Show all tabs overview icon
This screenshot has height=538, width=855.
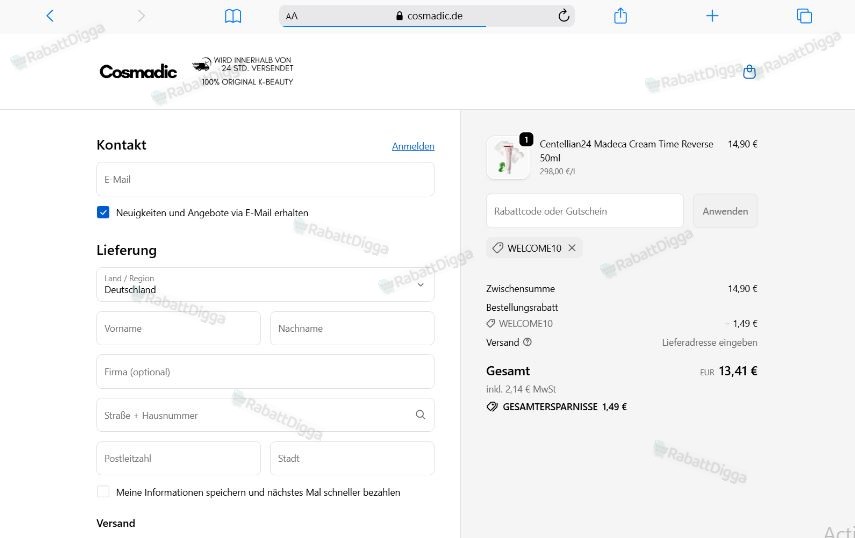click(804, 16)
